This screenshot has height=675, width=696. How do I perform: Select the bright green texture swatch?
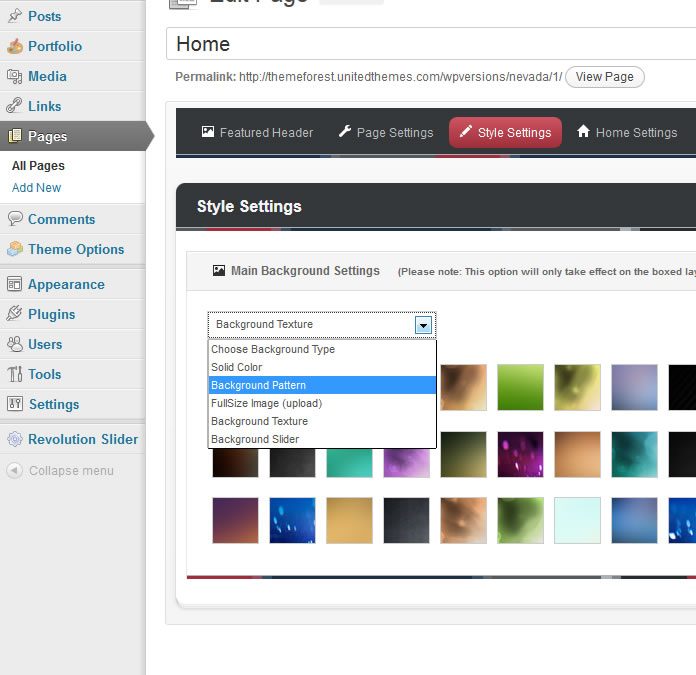tap(520, 387)
